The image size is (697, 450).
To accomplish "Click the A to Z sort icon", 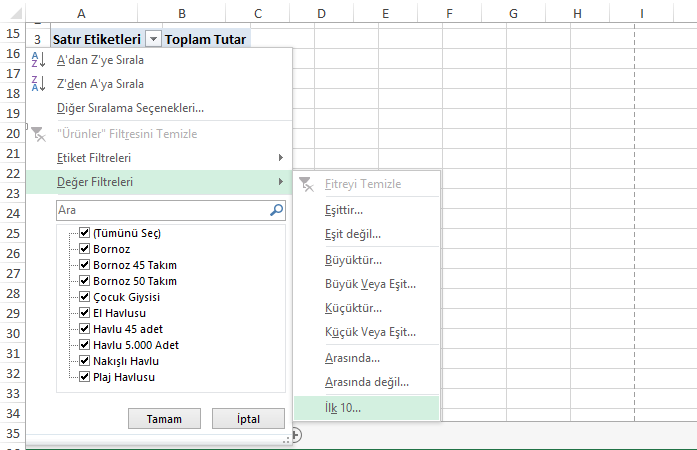I will click(x=38, y=60).
